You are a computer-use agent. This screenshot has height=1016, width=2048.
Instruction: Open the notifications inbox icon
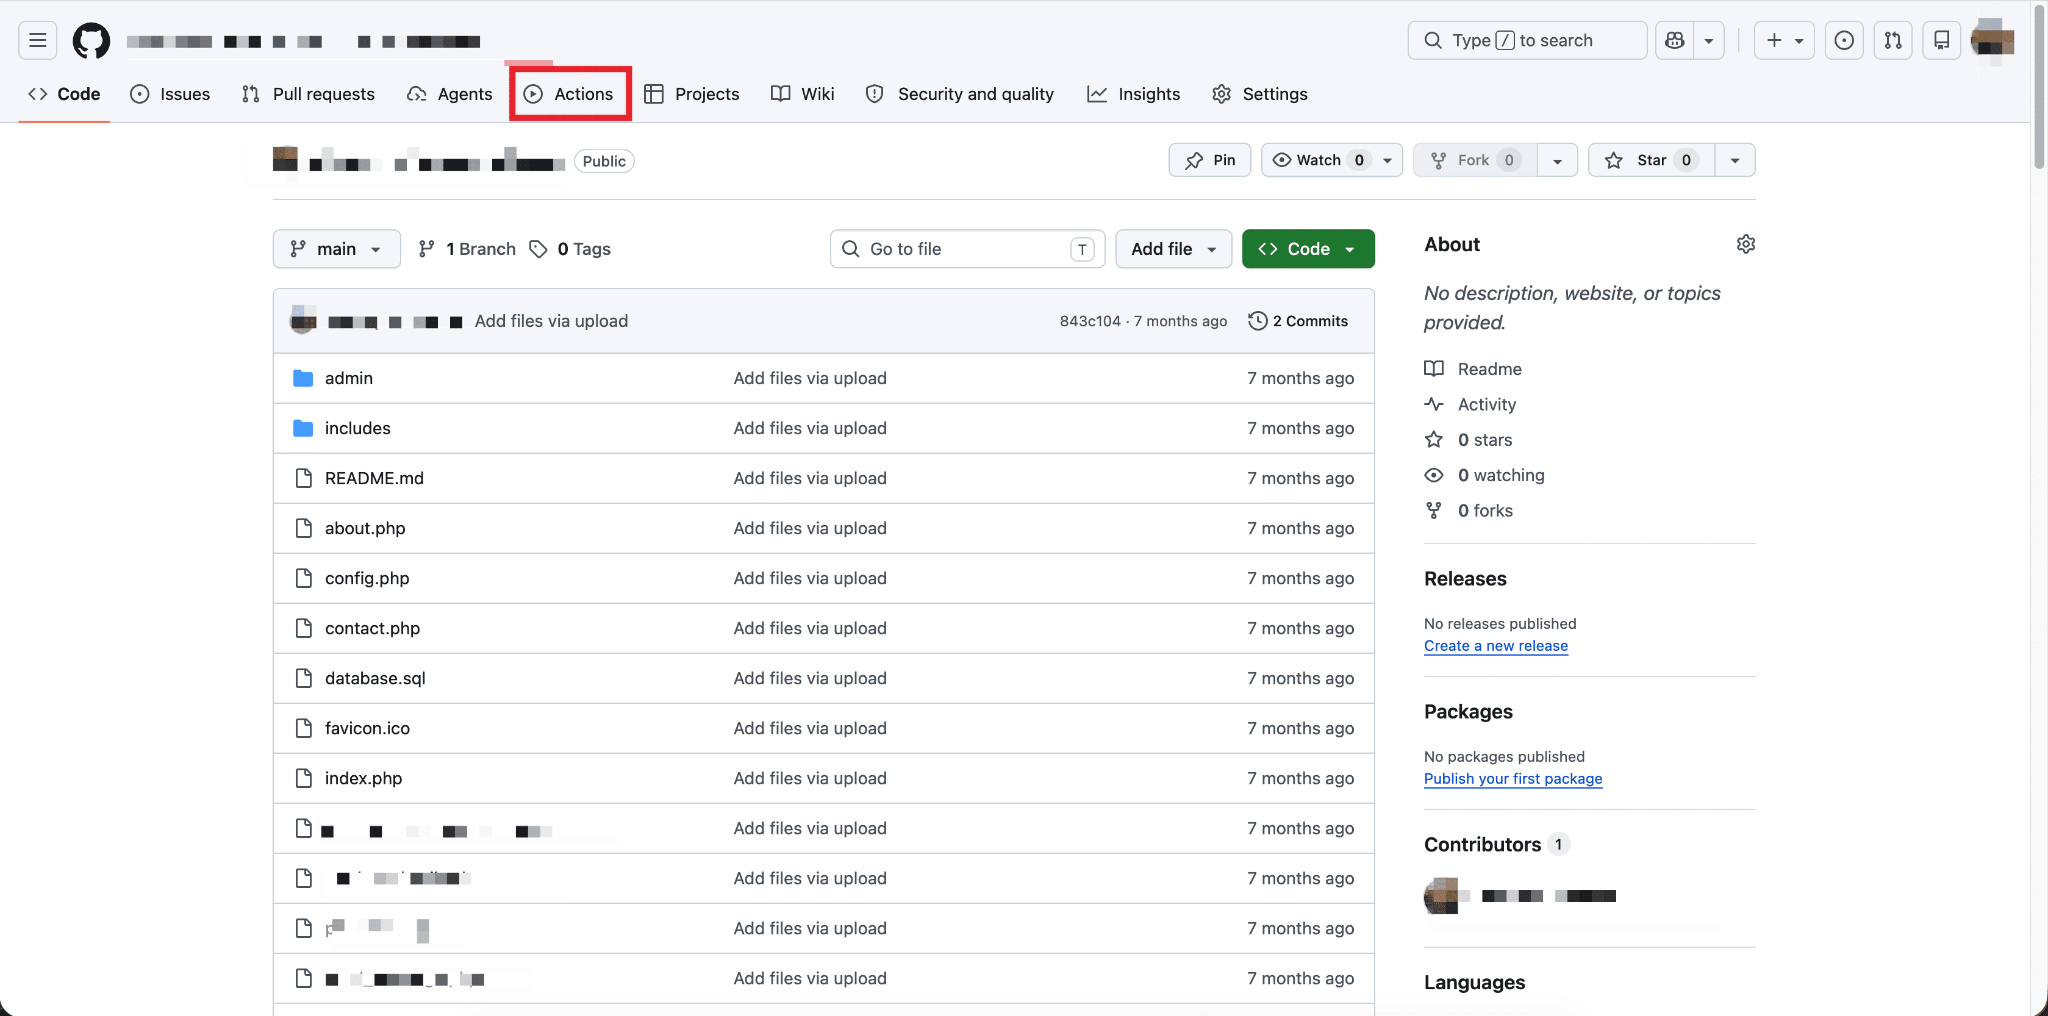[1941, 40]
